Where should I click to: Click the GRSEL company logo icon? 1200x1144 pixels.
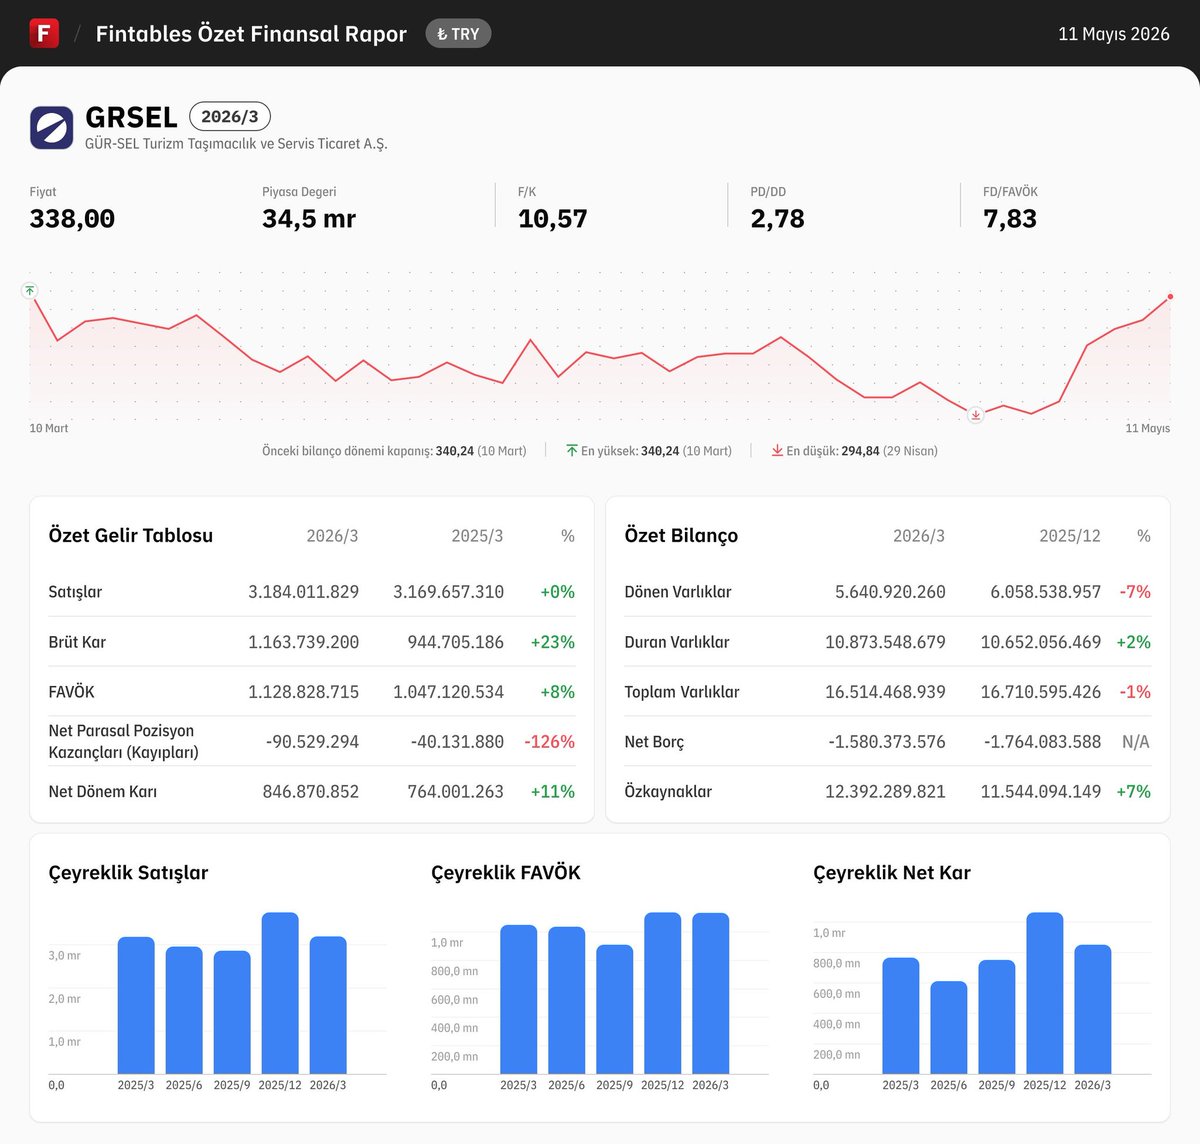coord(51,128)
